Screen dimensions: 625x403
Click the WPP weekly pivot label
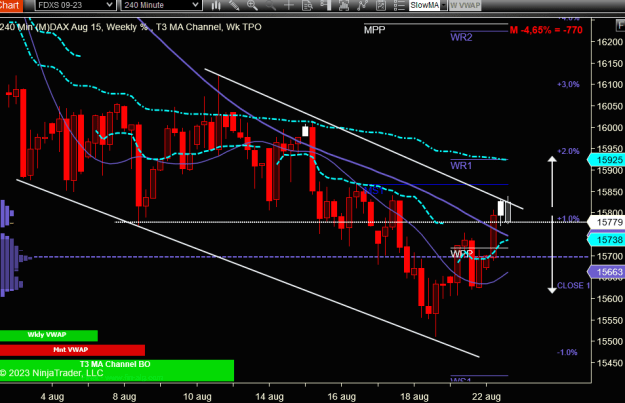click(462, 254)
